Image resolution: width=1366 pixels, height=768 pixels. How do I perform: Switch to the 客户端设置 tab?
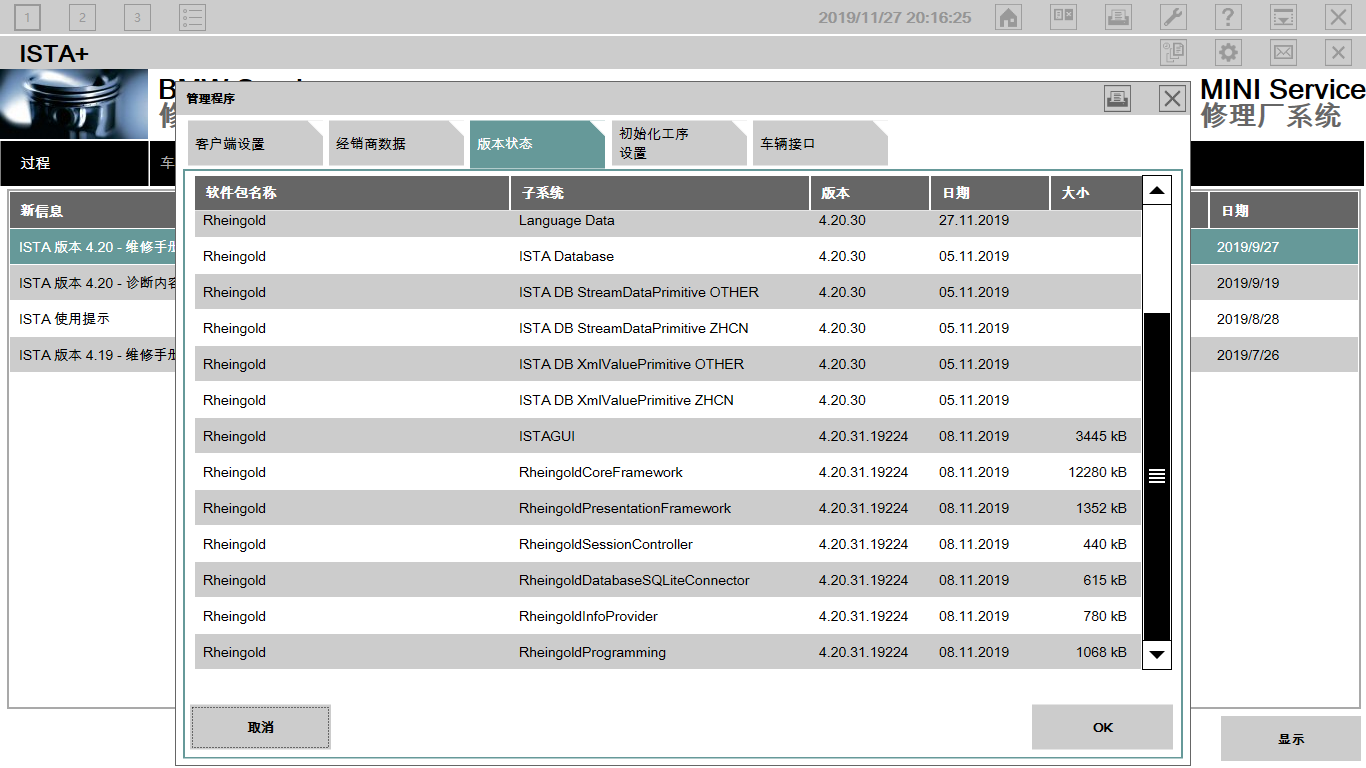(256, 144)
